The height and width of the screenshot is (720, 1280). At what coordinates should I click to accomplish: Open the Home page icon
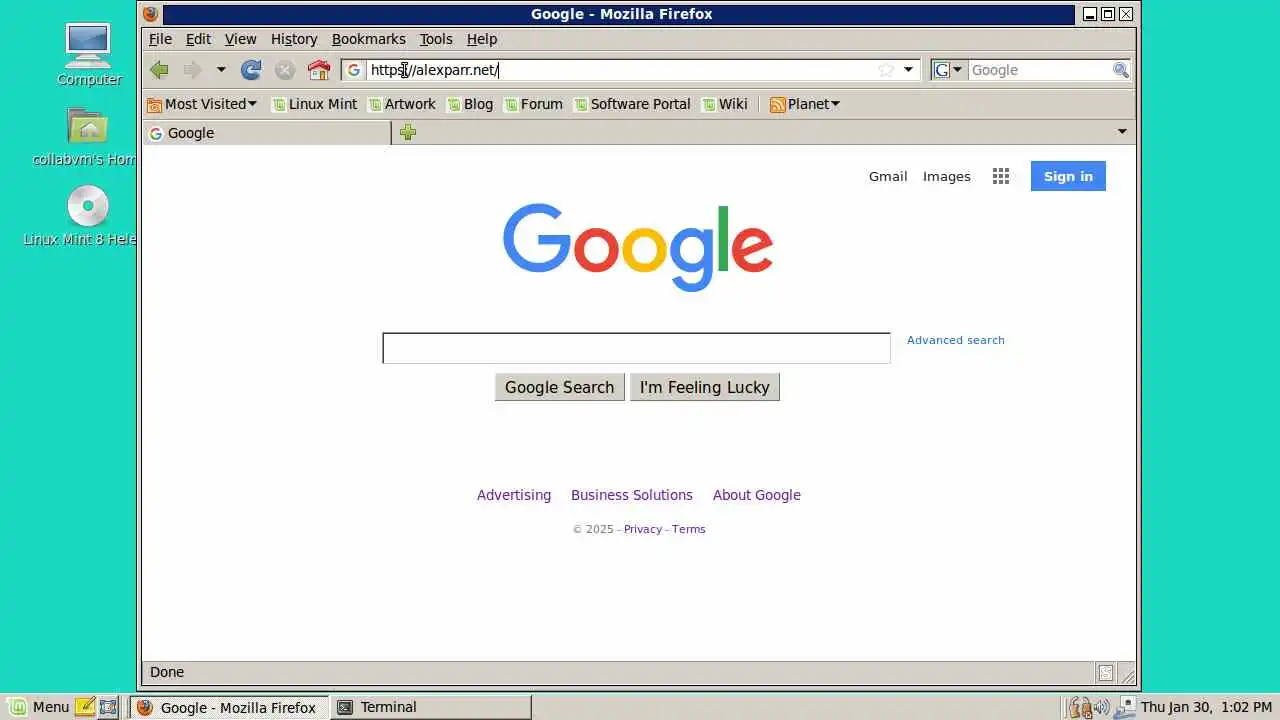click(319, 70)
